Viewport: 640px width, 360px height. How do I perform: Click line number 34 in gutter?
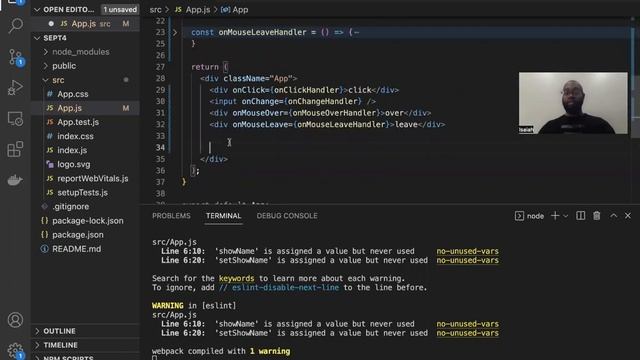click(160, 147)
